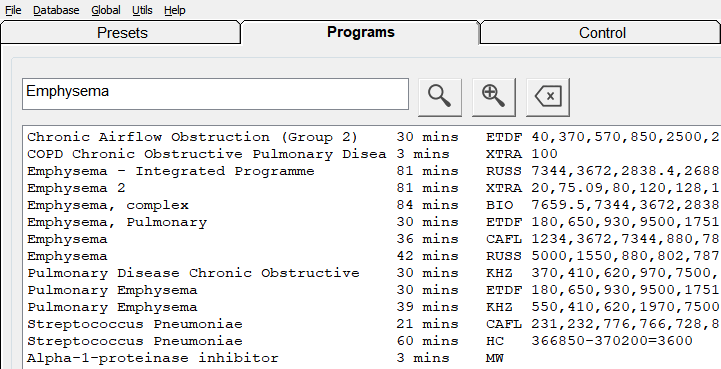Click the 84 mins duration cell

pos(428,205)
